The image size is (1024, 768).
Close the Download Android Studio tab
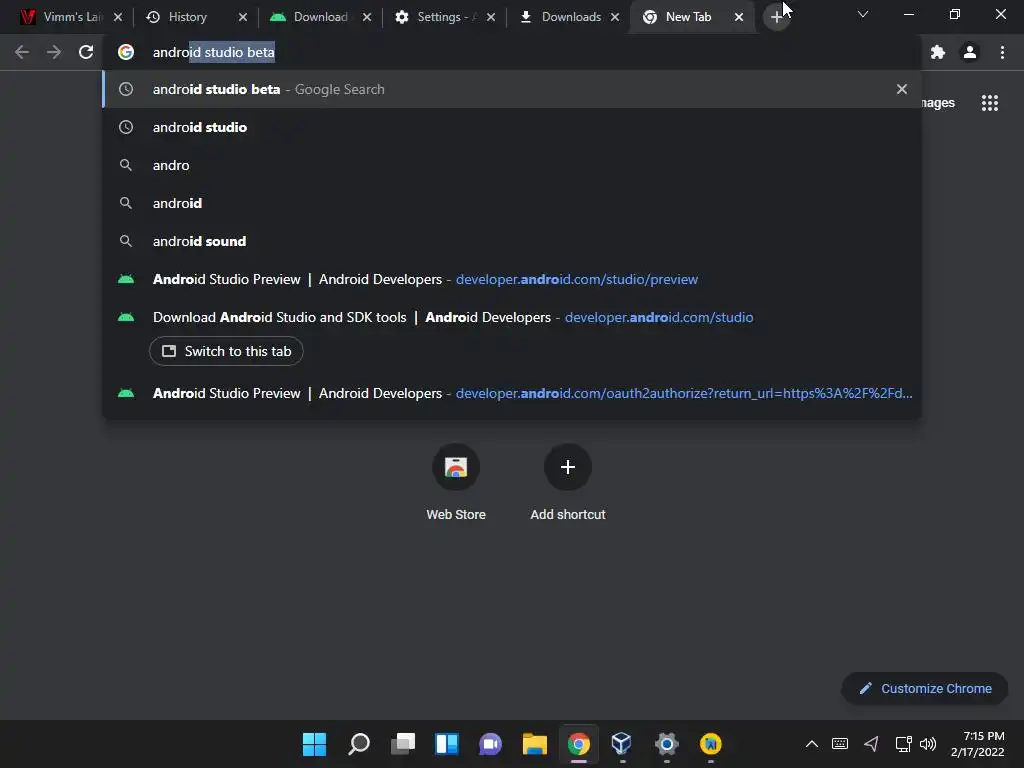[x=367, y=17]
